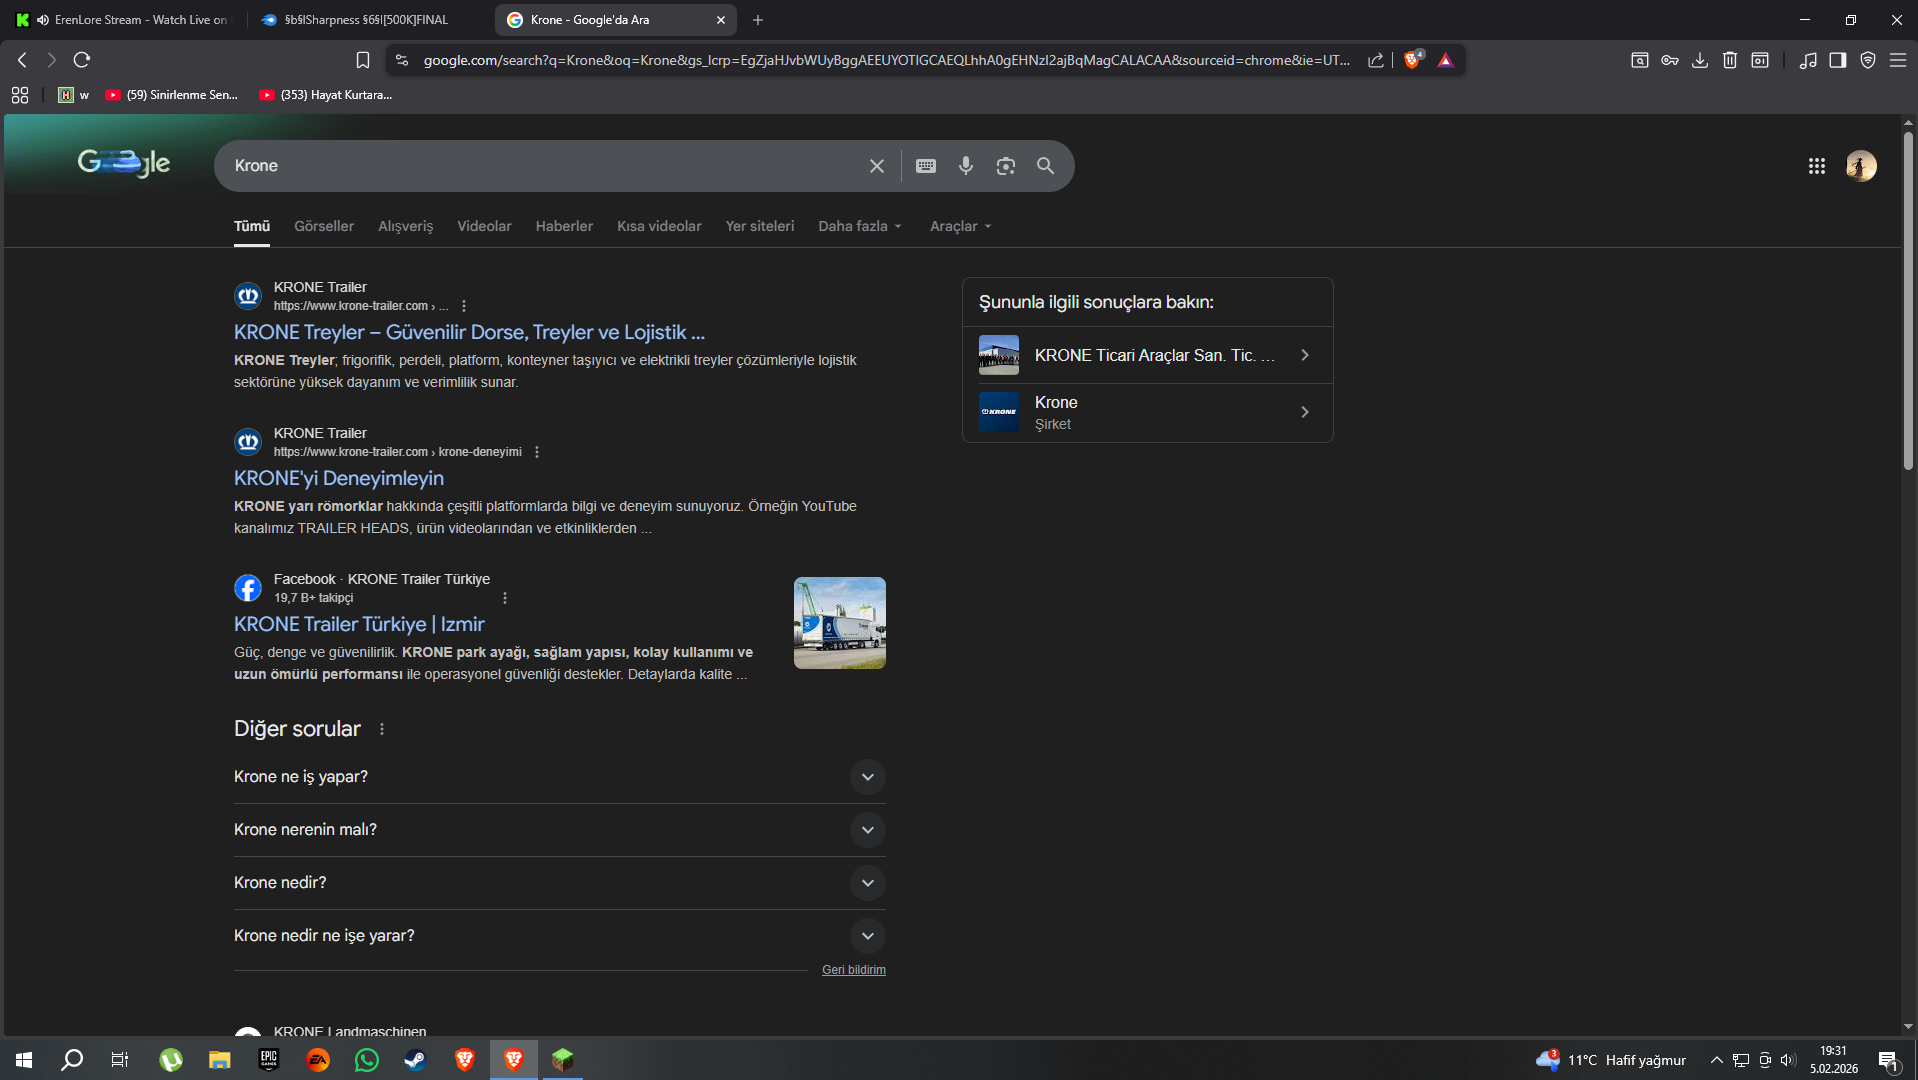Select the Kısa videolar search tab
This screenshot has width=1918, height=1080.
(x=659, y=226)
